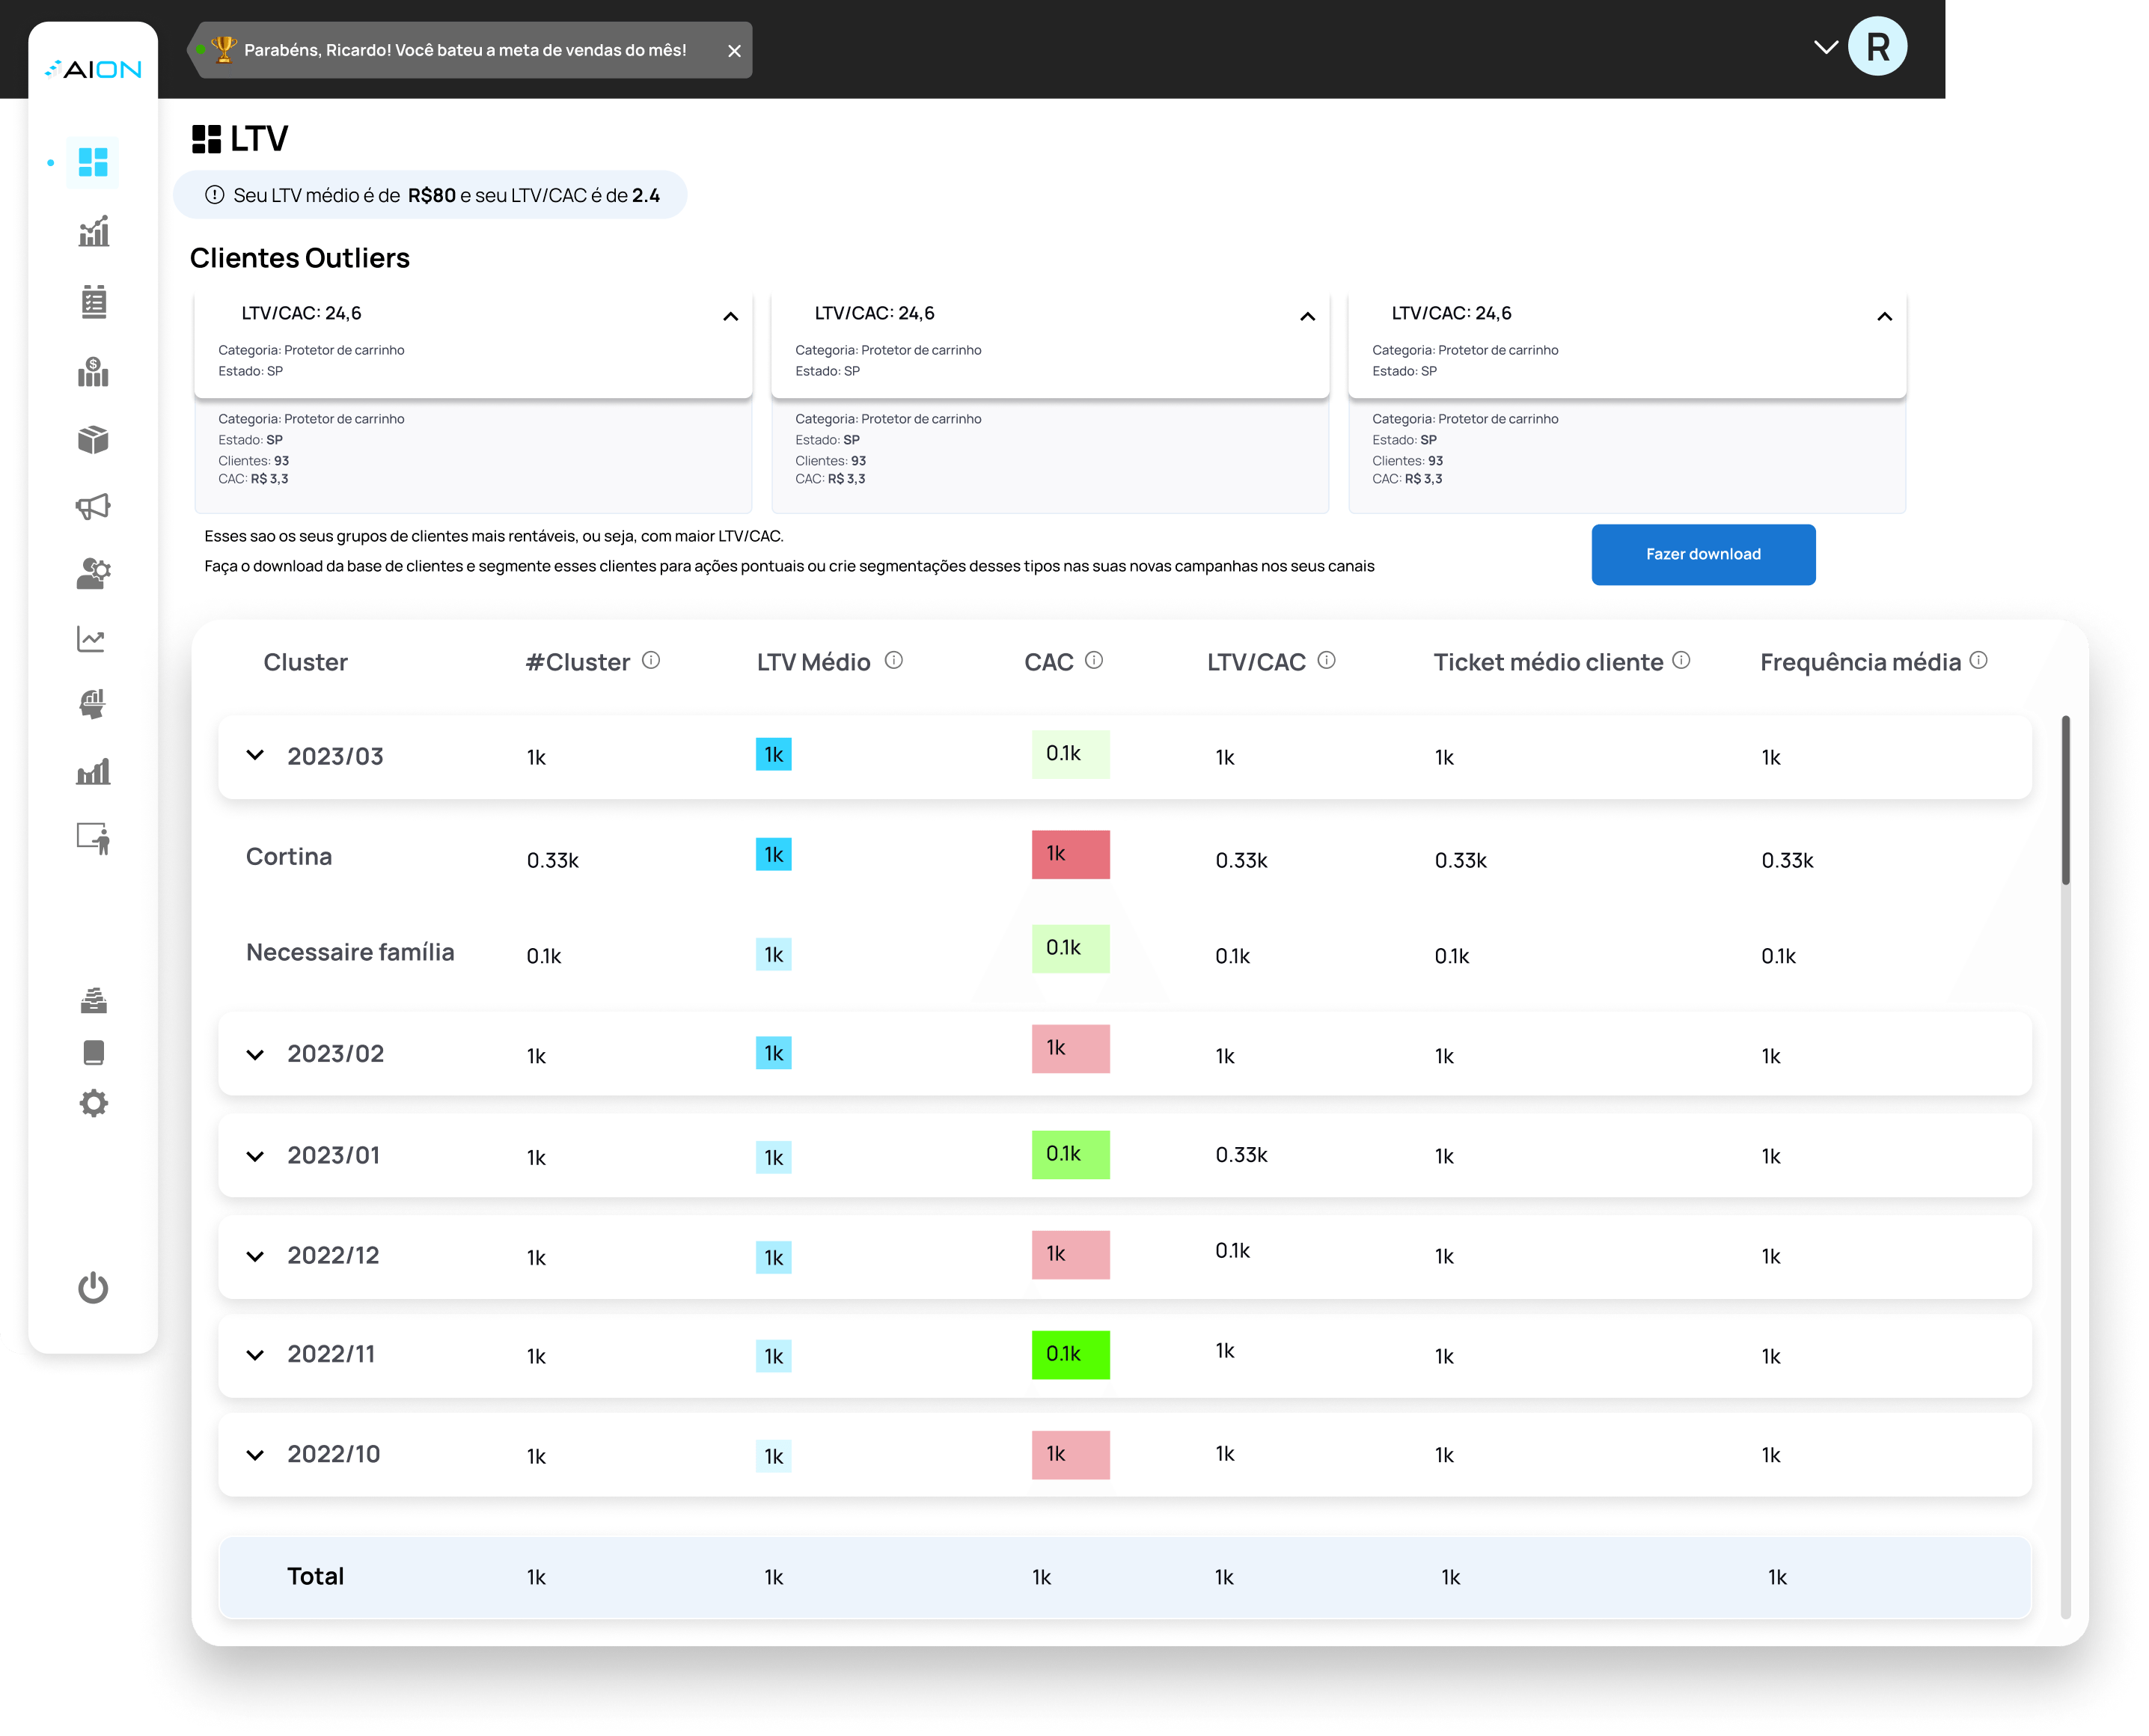Click the AI insights head icon
The width and height of the screenshot is (2149, 1736).
(93, 704)
